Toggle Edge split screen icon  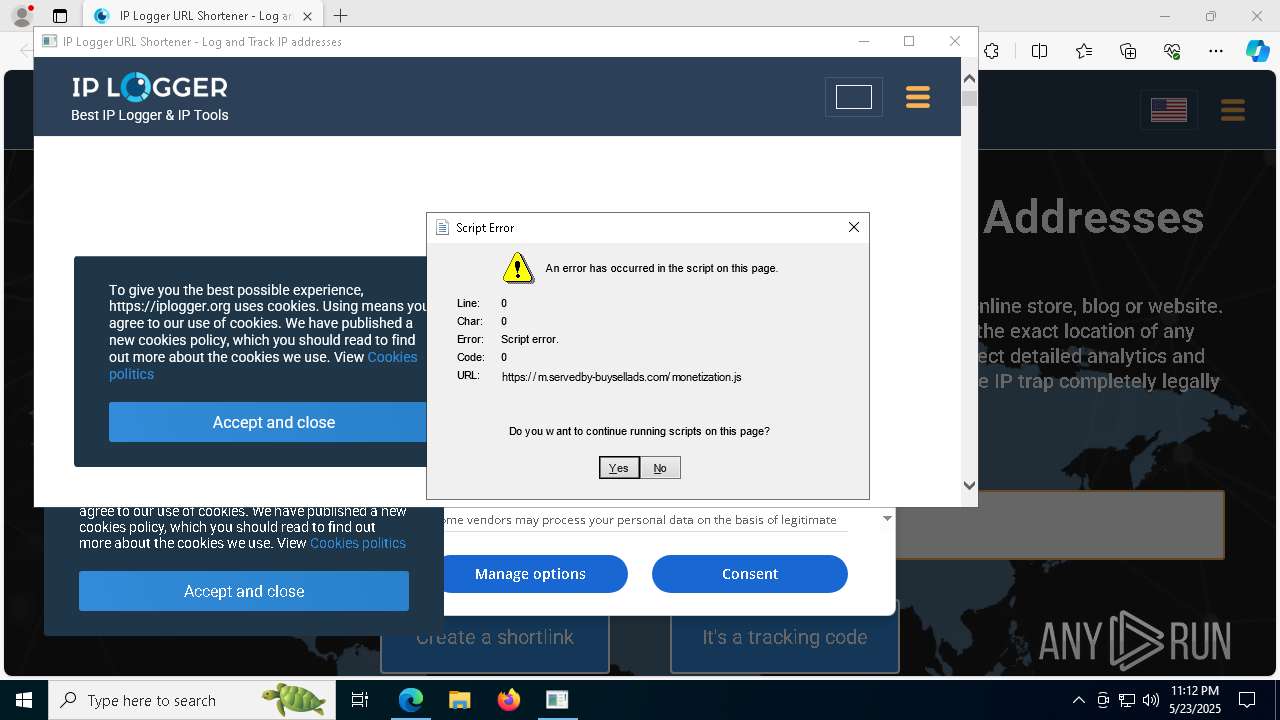(1039, 51)
